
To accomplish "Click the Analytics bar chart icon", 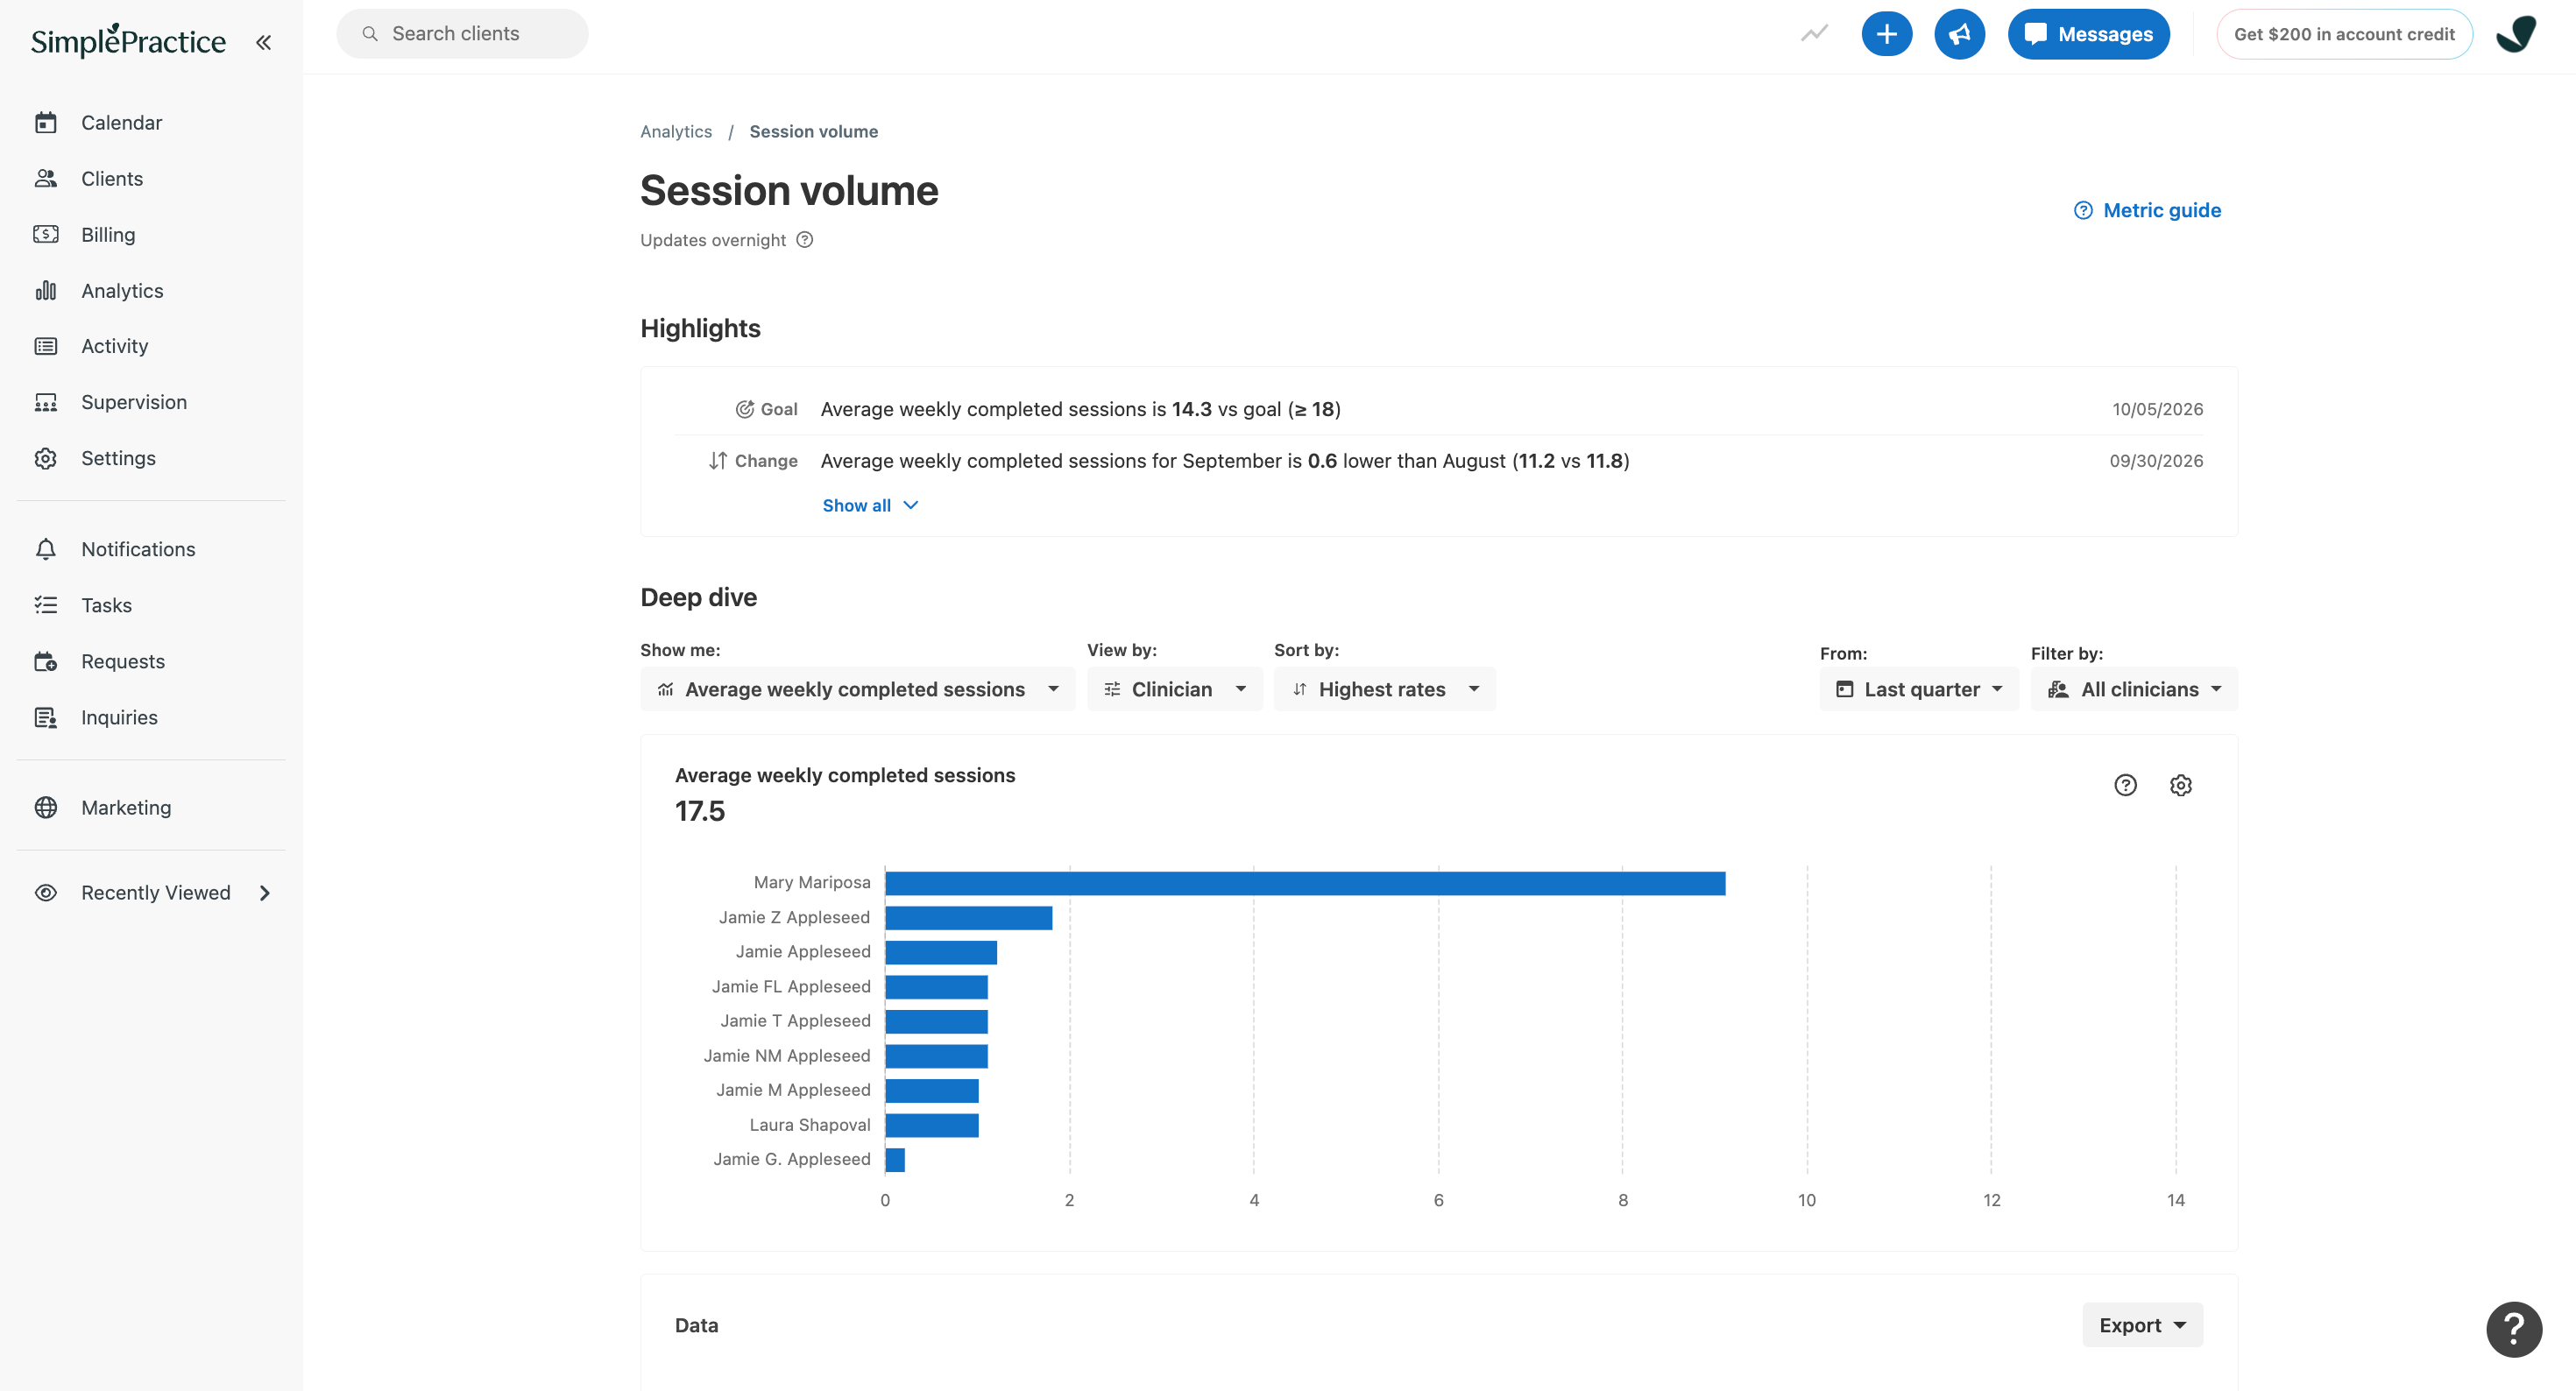I will click(46, 290).
